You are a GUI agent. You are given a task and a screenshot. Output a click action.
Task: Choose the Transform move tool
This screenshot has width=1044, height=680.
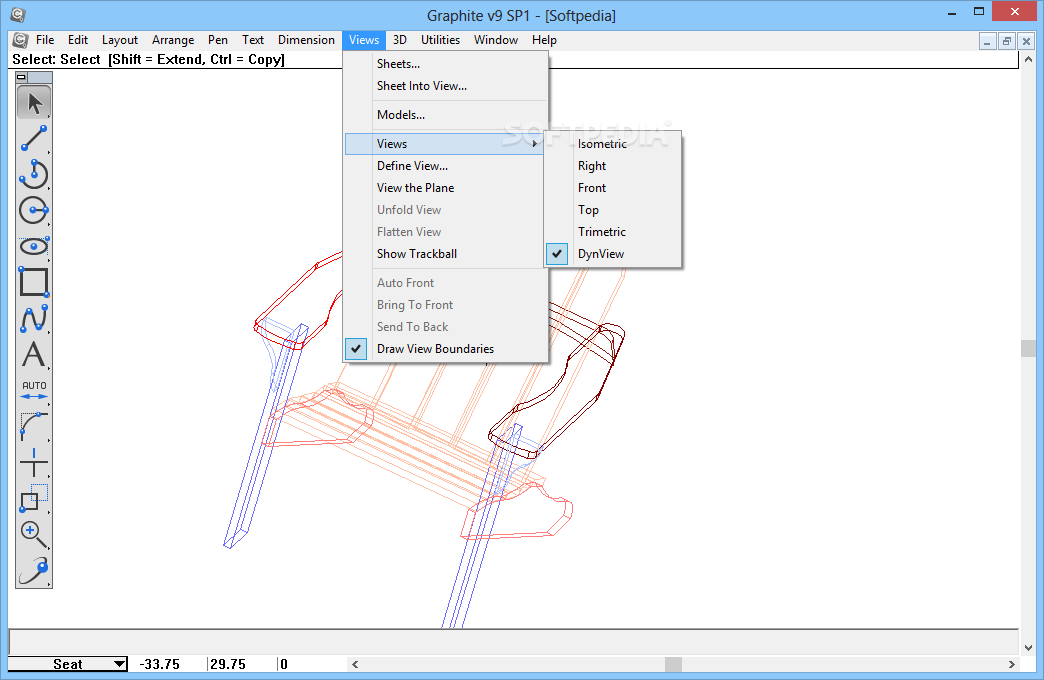(x=34, y=498)
